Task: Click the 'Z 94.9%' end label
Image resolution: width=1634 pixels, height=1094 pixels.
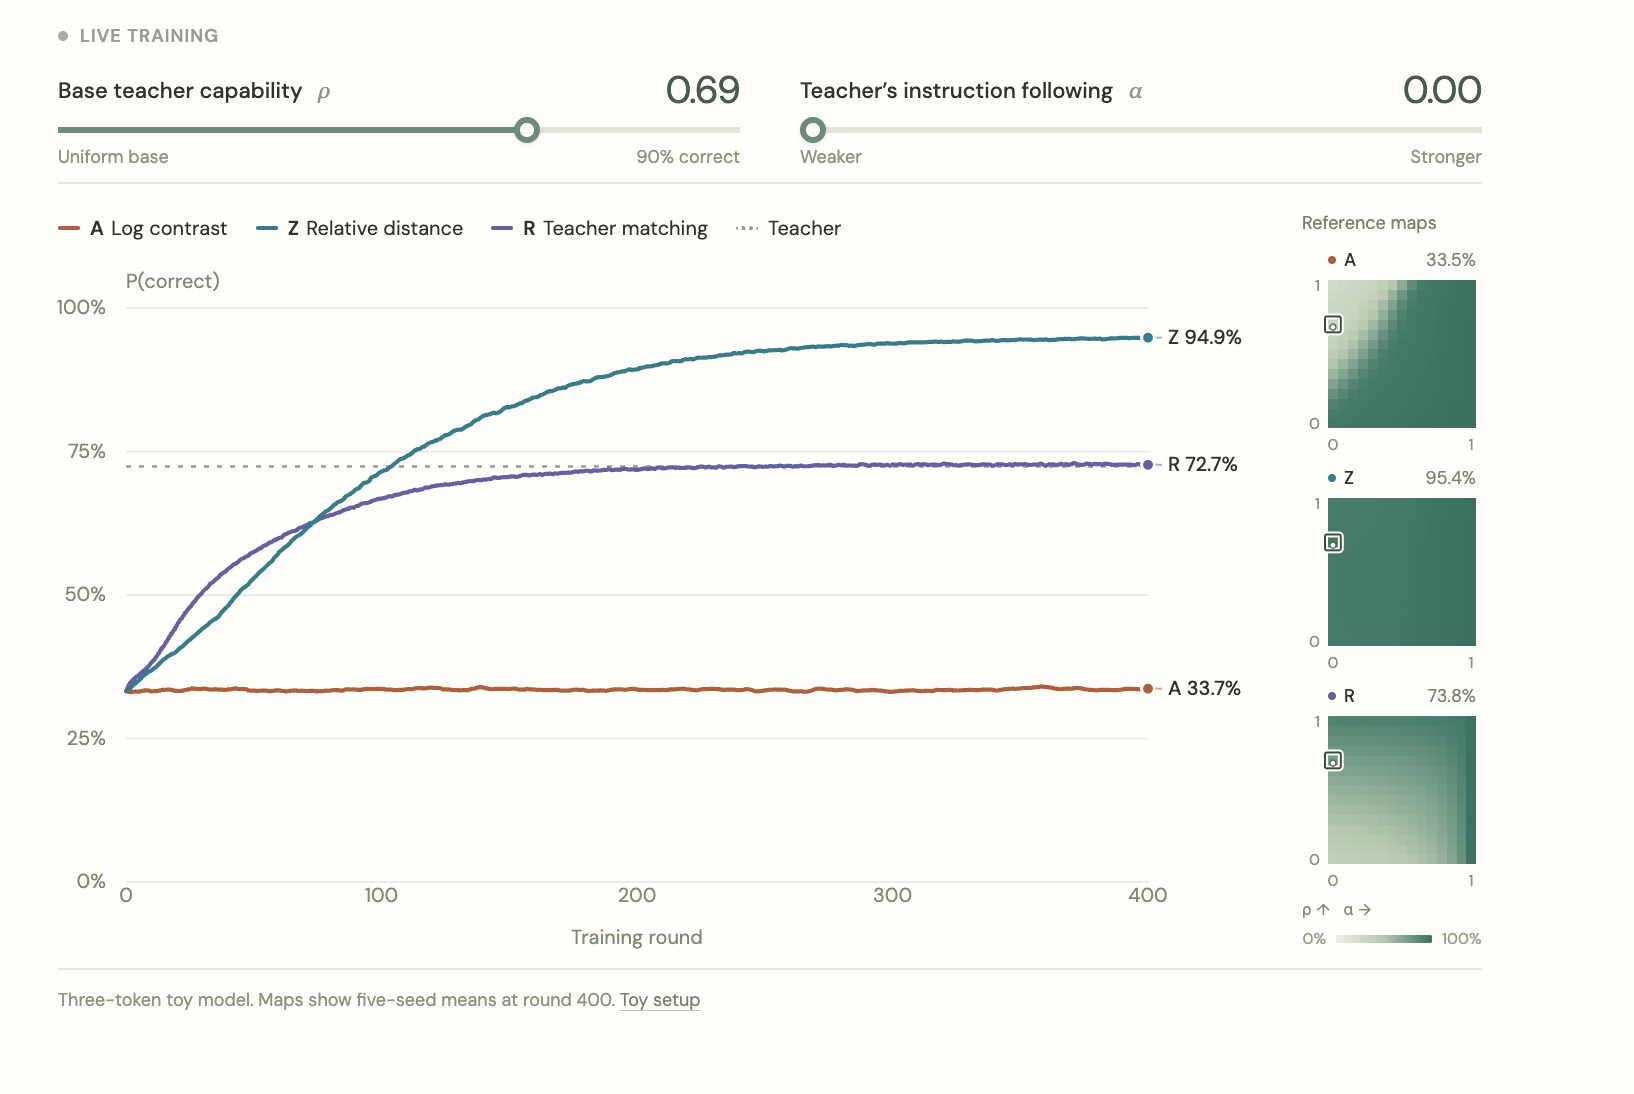Action: [1205, 337]
